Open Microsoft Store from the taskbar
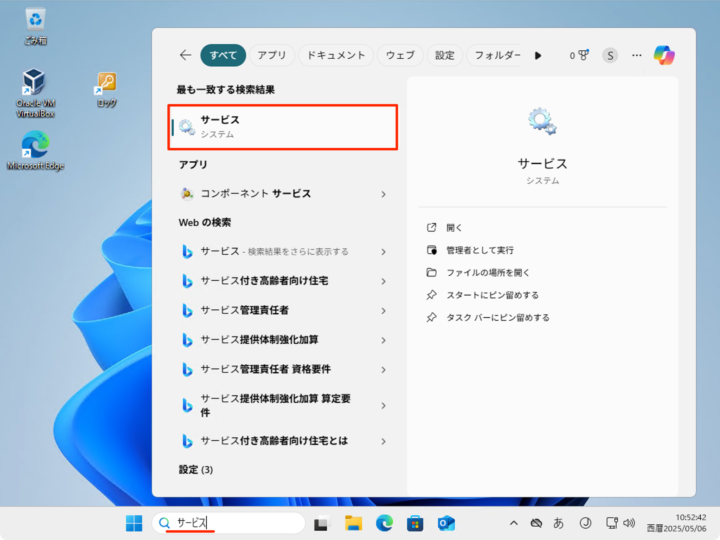 (415, 523)
